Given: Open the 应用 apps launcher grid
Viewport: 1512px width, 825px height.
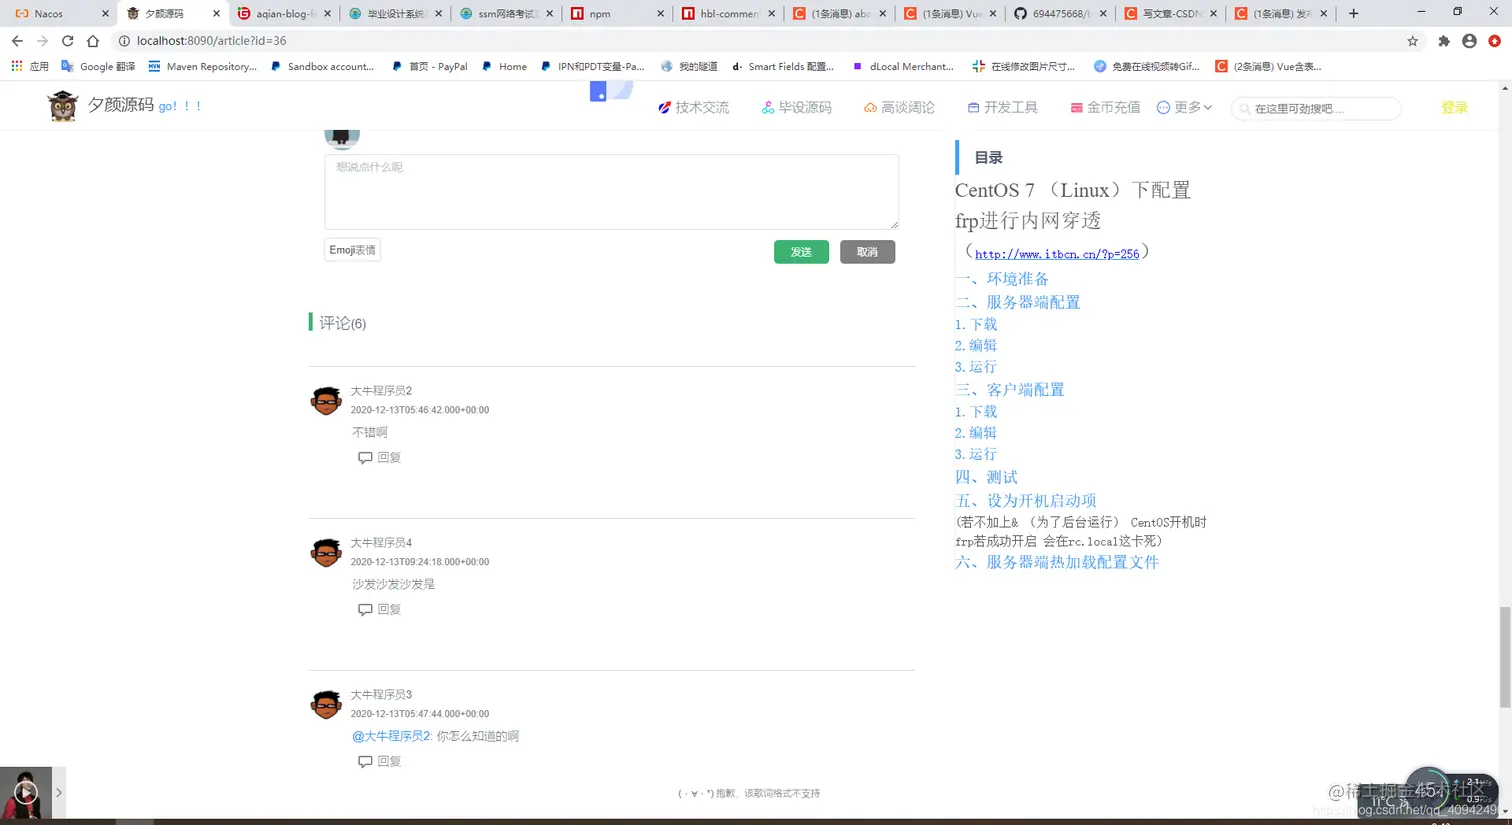Looking at the screenshot, I should 17,66.
